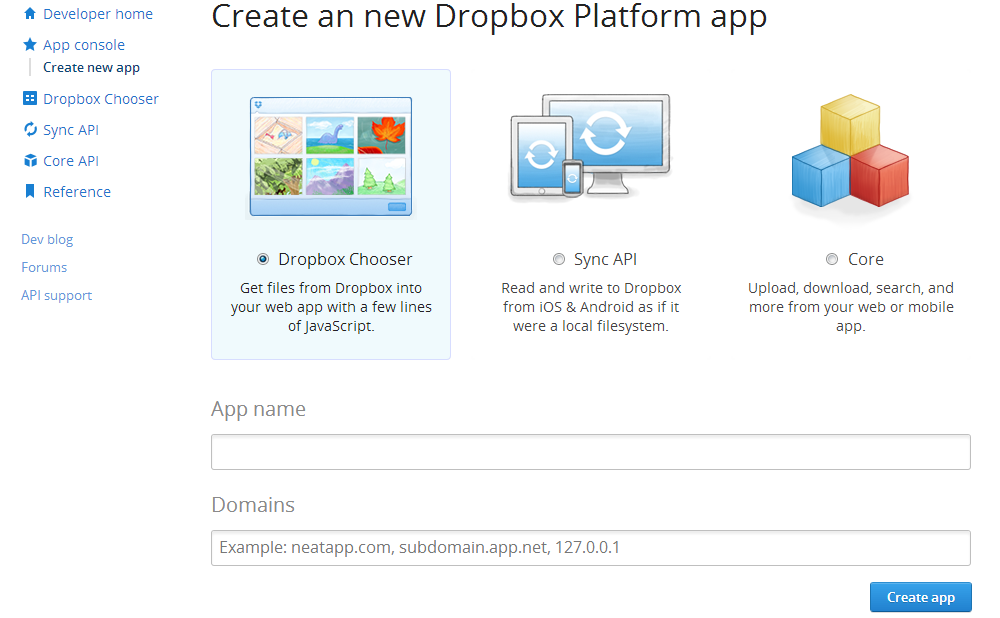1000x618 pixels.
Task: Open Core API sidebar link
Action: point(71,161)
